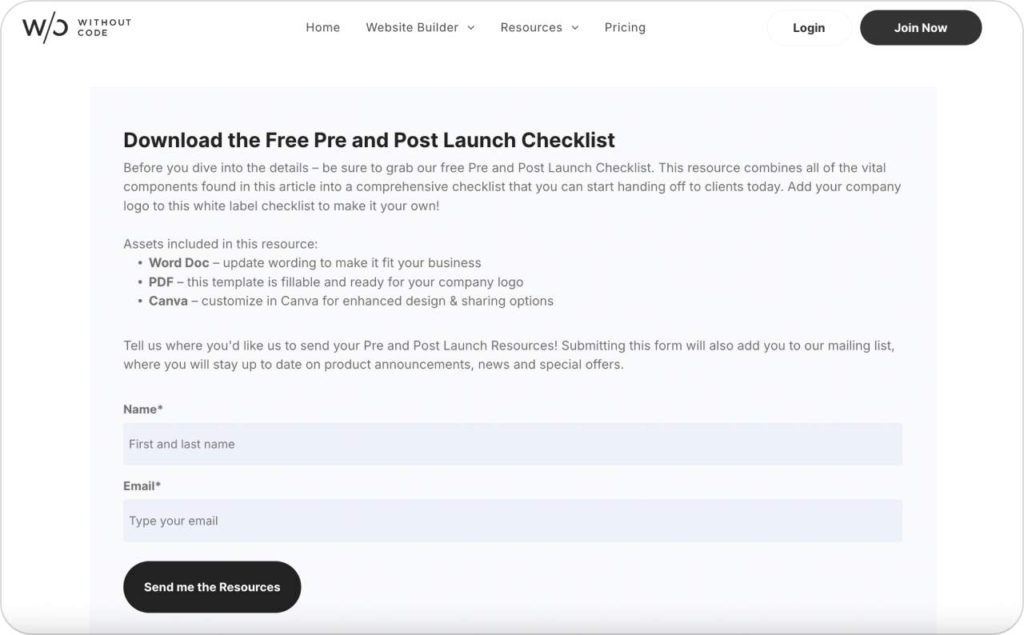Select Home in the navigation bar

tap(322, 27)
